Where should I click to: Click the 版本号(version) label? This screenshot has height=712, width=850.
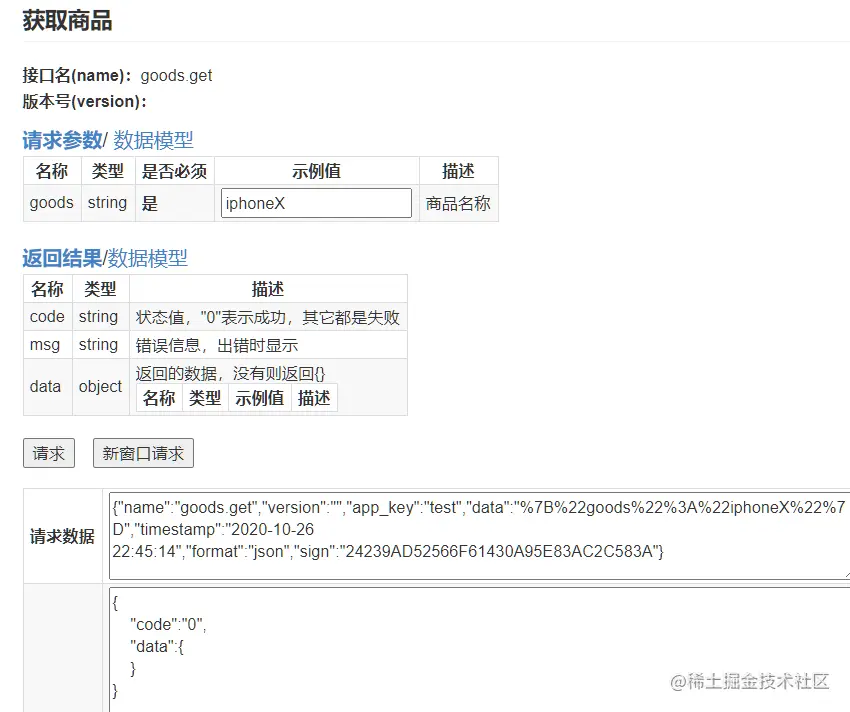[x=85, y=101]
